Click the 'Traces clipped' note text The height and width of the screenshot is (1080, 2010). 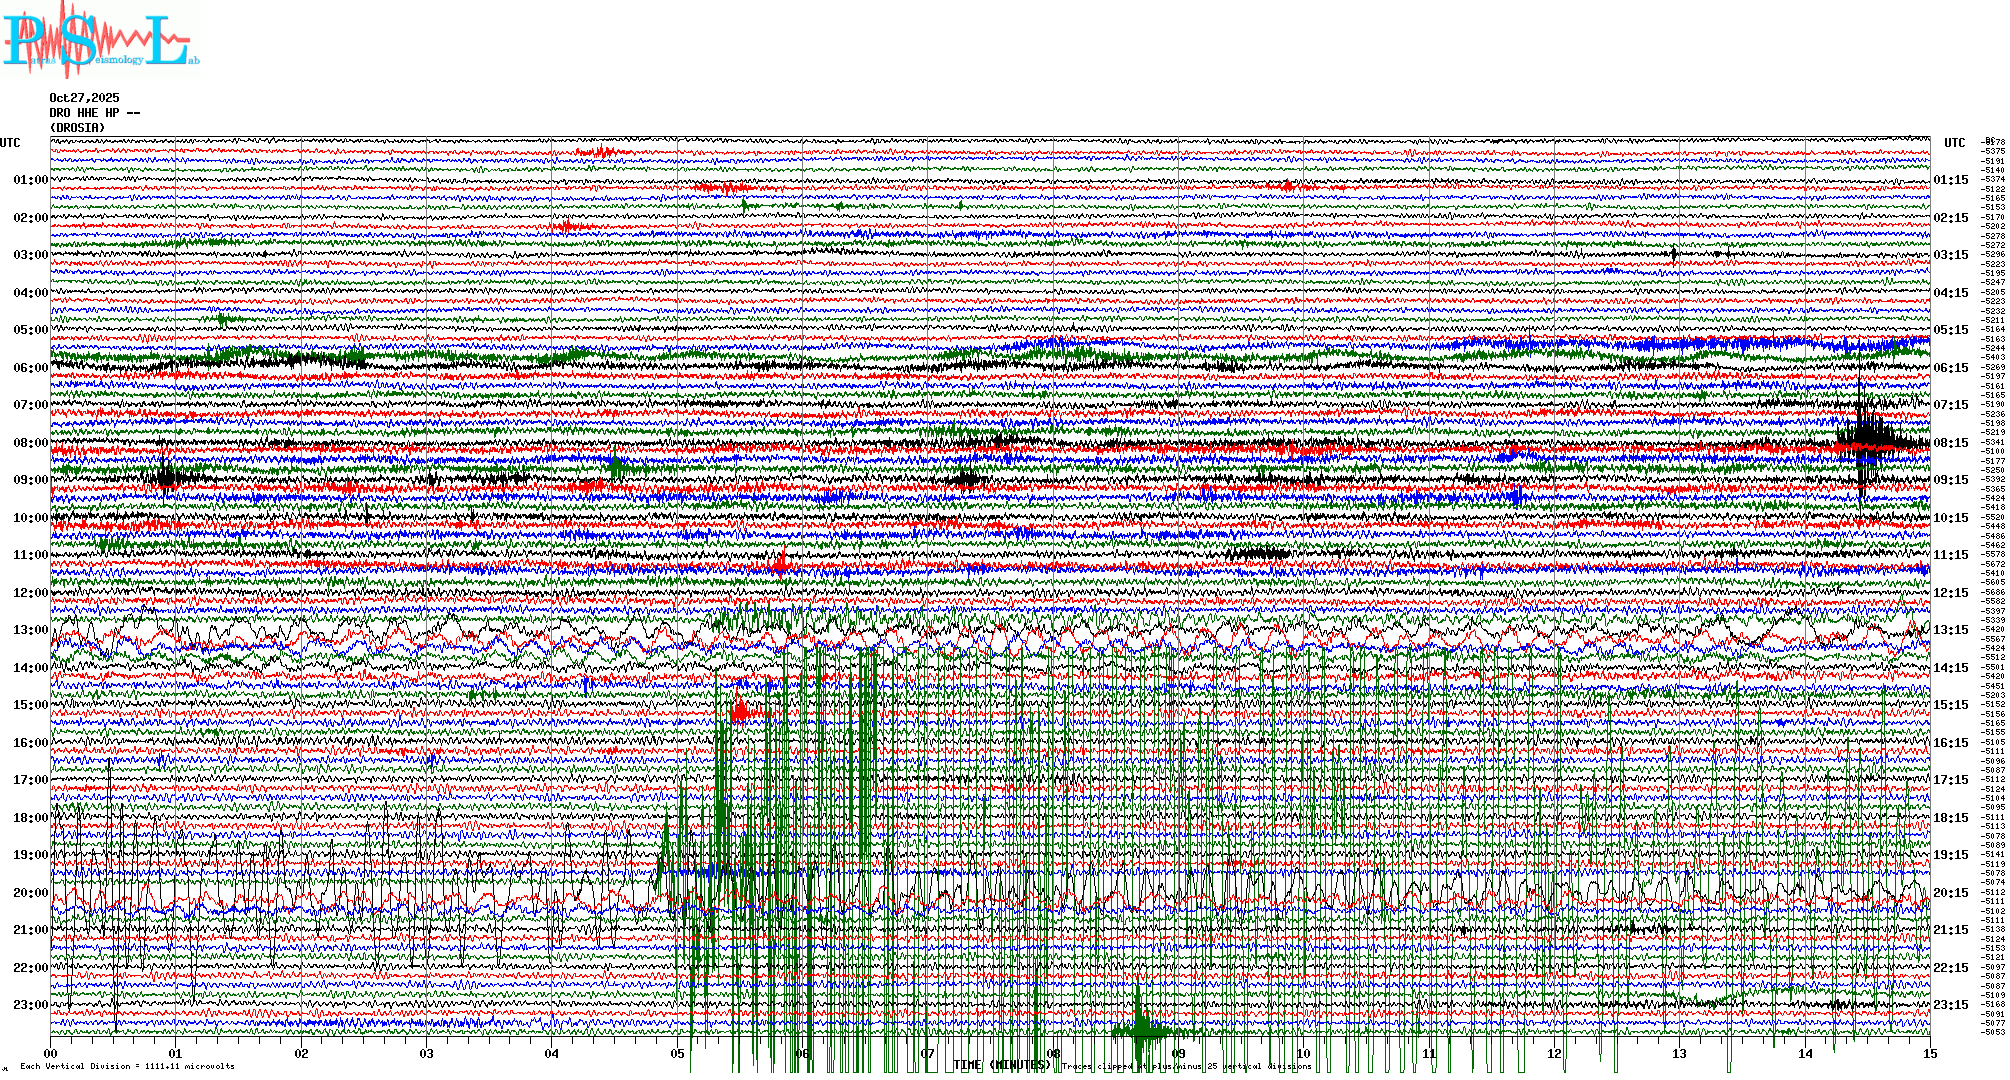pyautogui.click(x=1185, y=1067)
